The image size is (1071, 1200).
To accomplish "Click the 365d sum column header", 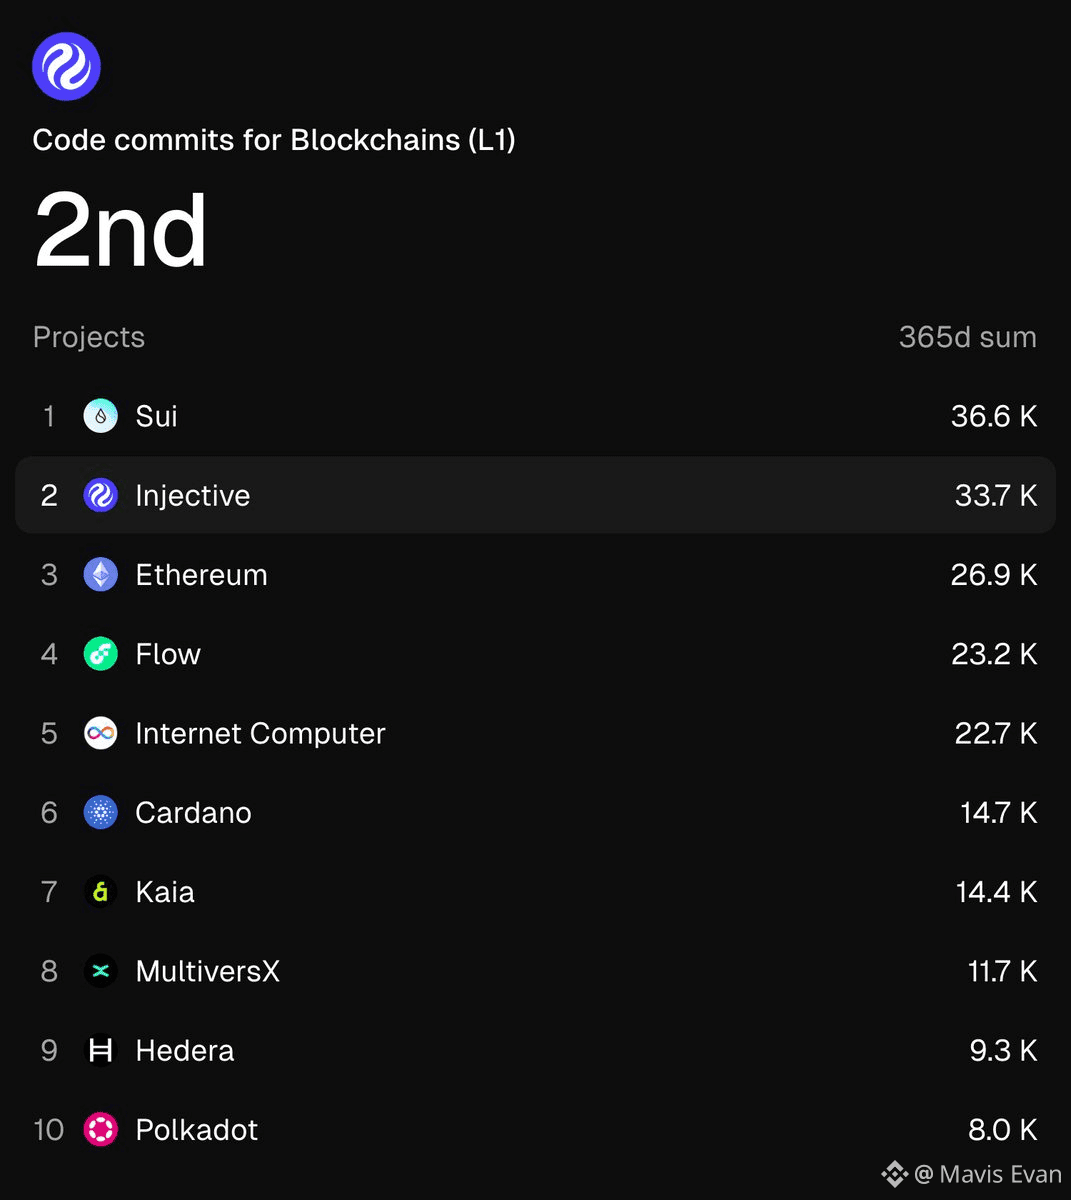I will (967, 337).
